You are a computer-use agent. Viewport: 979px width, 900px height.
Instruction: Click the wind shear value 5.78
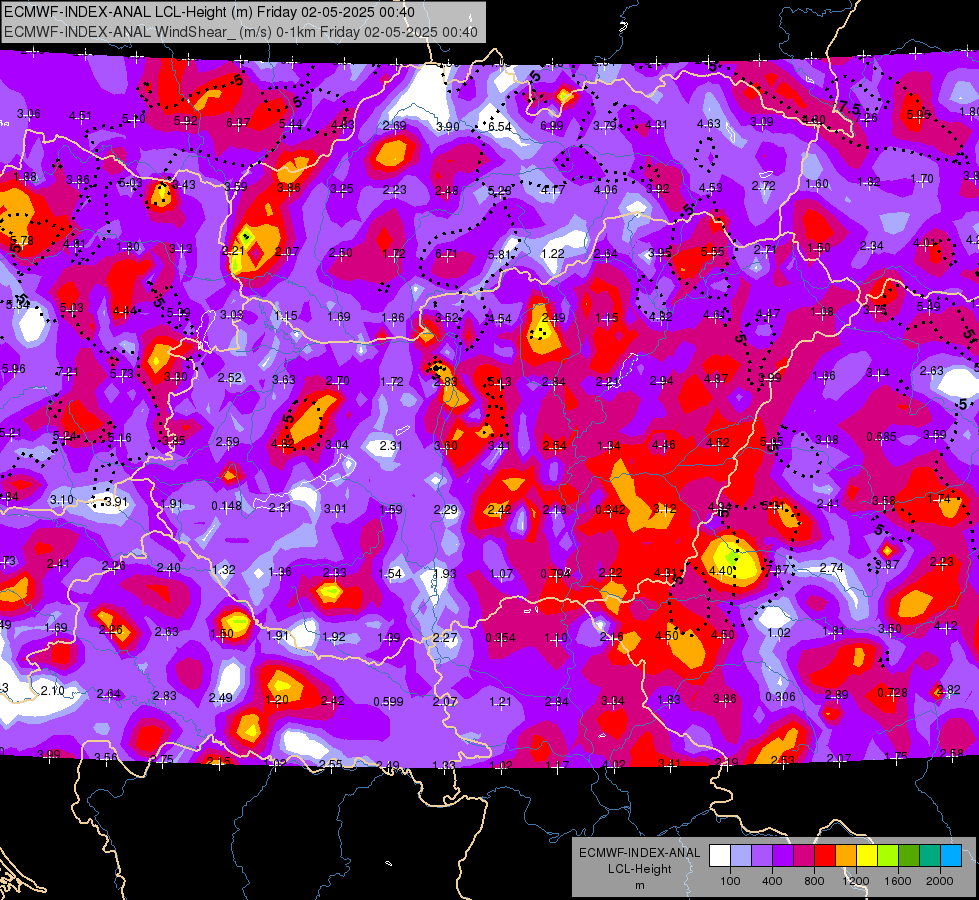tap(22, 240)
